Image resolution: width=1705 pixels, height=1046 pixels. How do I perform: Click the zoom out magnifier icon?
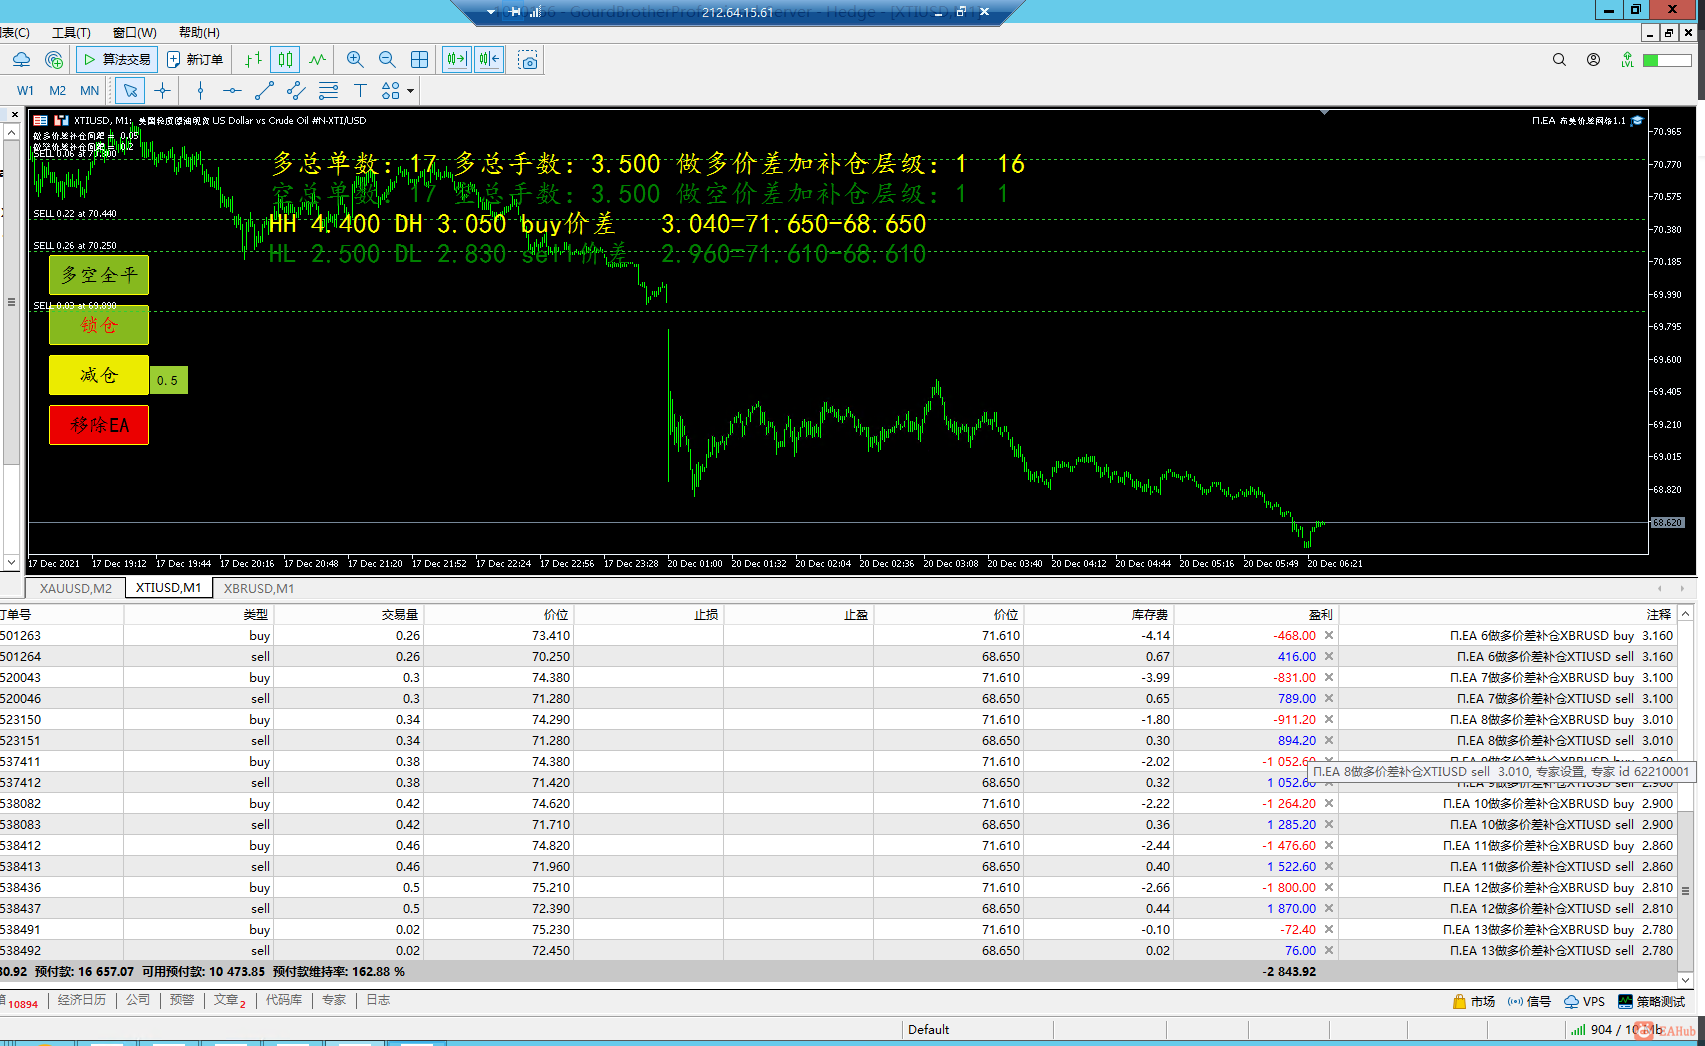pyautogui.click(x=387, y=60)
